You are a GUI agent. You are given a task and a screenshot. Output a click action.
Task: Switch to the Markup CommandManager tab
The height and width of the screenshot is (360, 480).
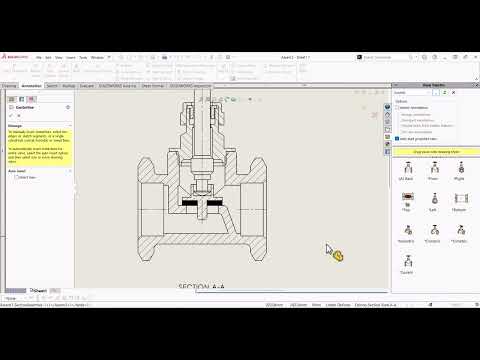69,86
